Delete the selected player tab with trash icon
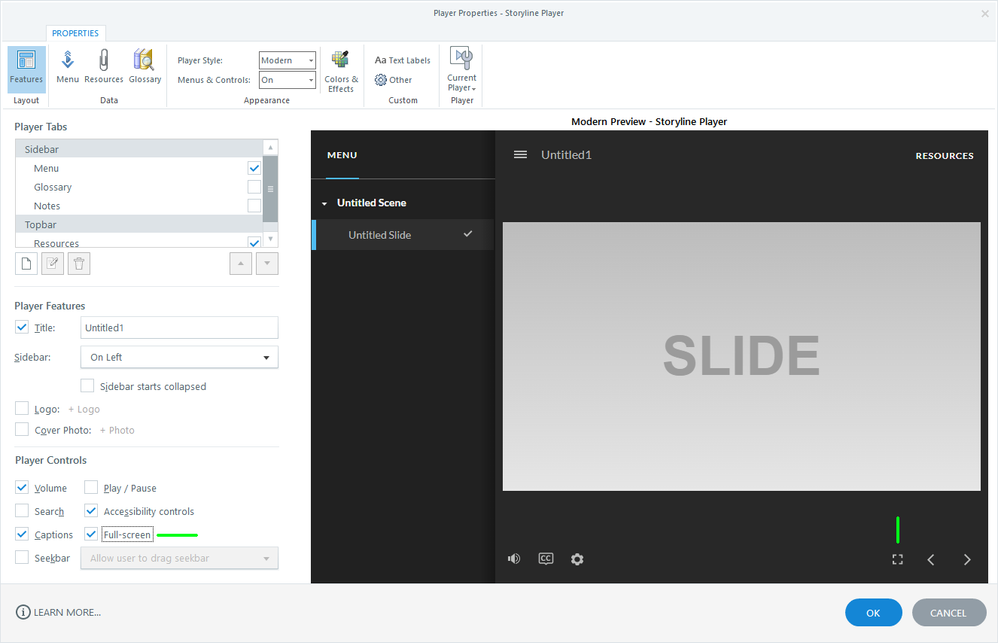 [80, 263]
